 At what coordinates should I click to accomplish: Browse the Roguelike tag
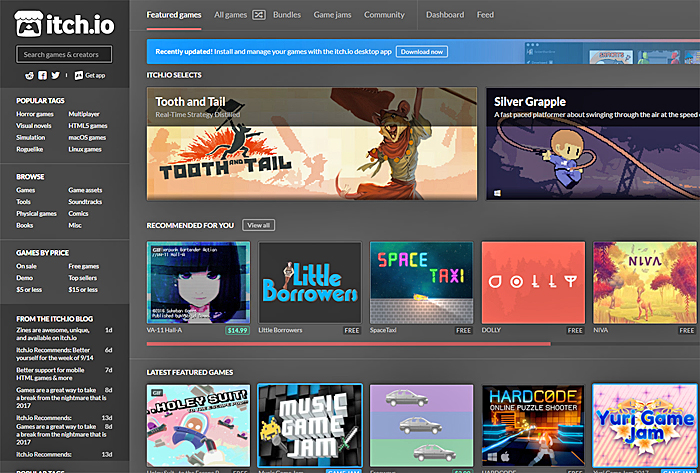pos(29,149)
